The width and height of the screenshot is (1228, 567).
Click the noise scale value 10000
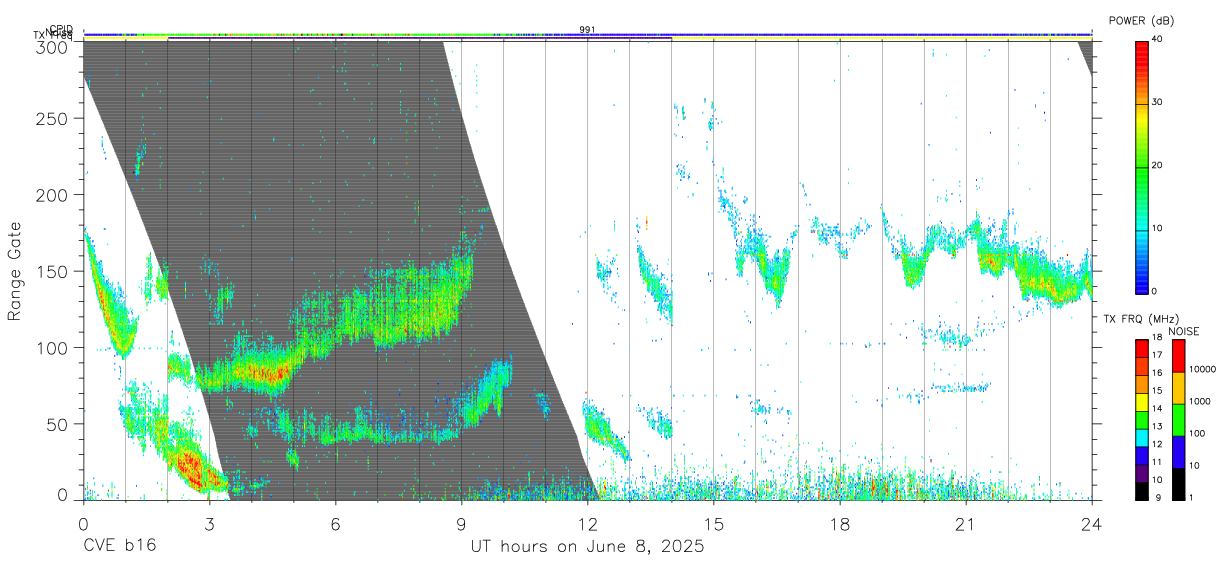pos(1204,370)
